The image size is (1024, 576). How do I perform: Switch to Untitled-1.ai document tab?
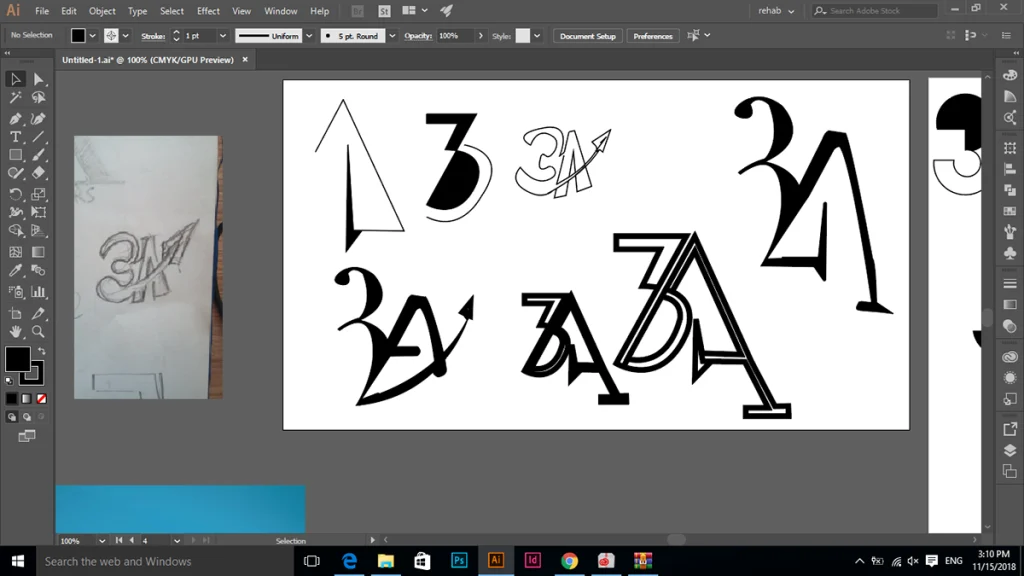tap(148, 59)
